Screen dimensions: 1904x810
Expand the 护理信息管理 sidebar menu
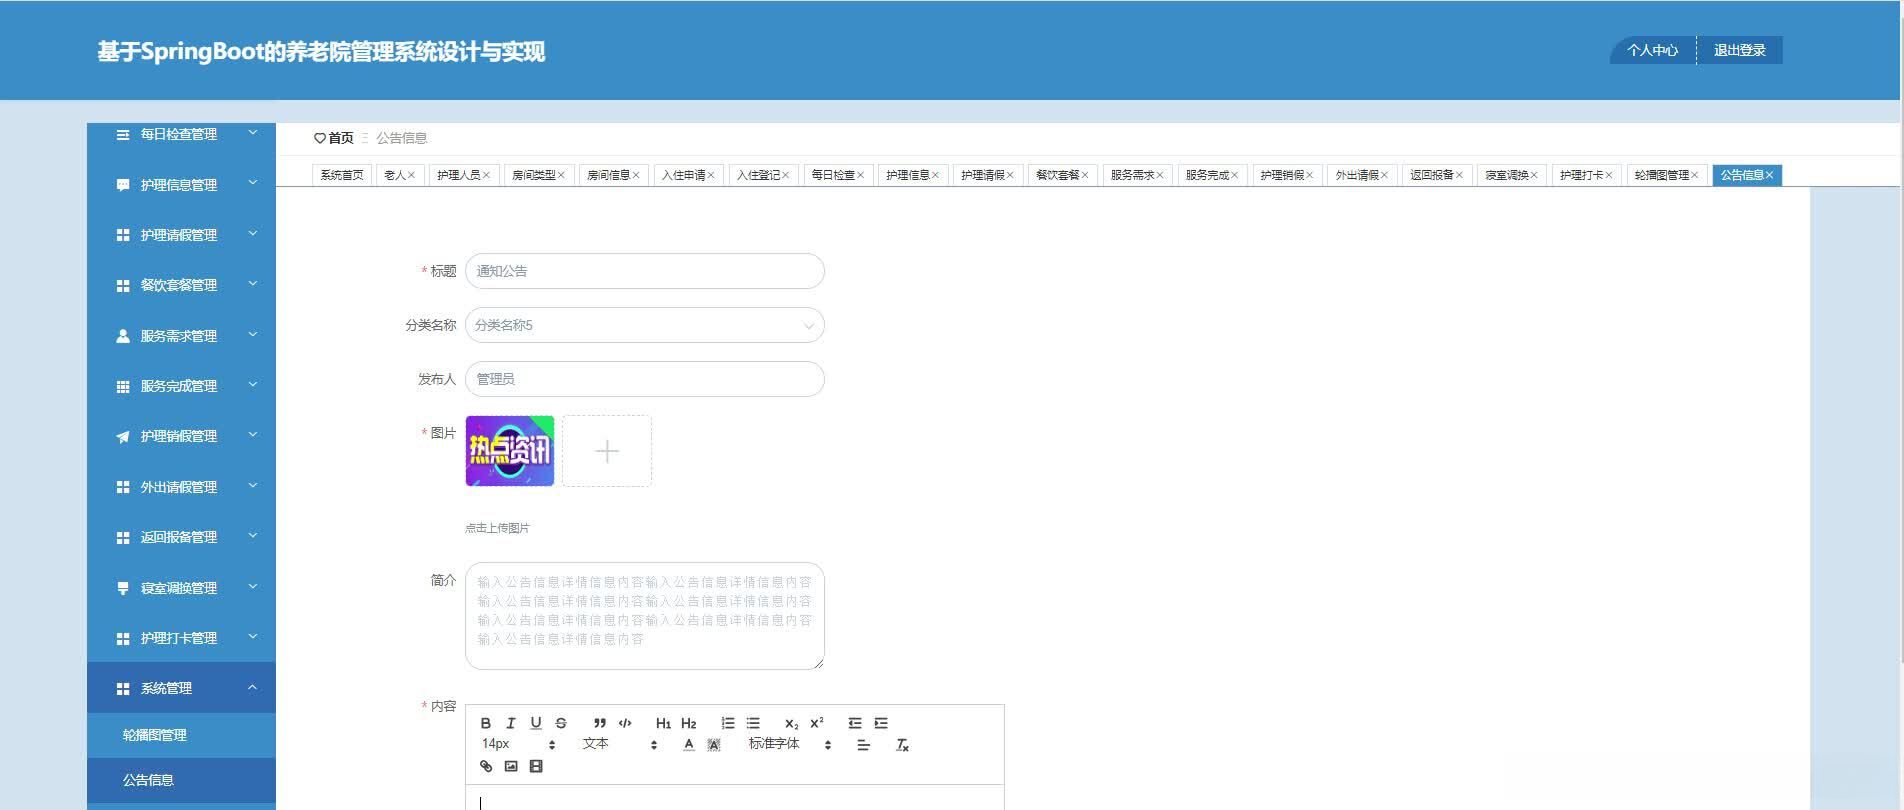[x=182, y=185]
